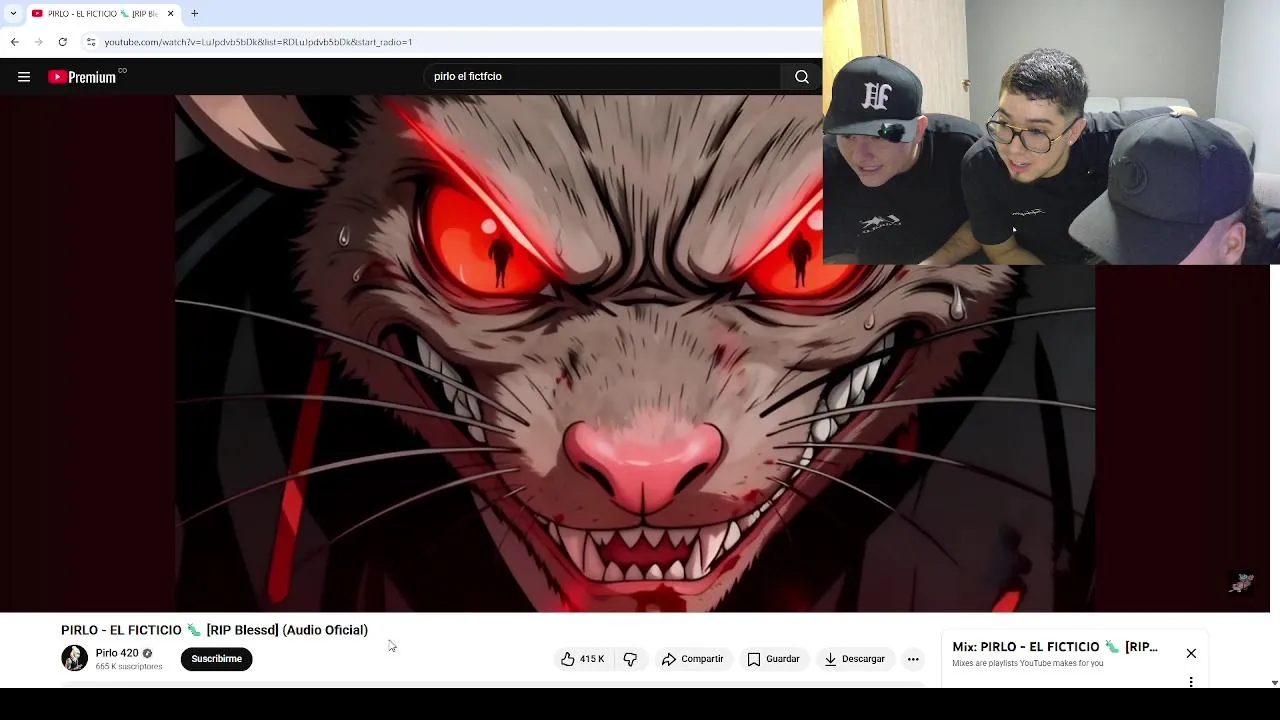Open the tab search dropdown arrow
Image resolution: width=1280 pixels, height=720 pixels.
(13, 14)
